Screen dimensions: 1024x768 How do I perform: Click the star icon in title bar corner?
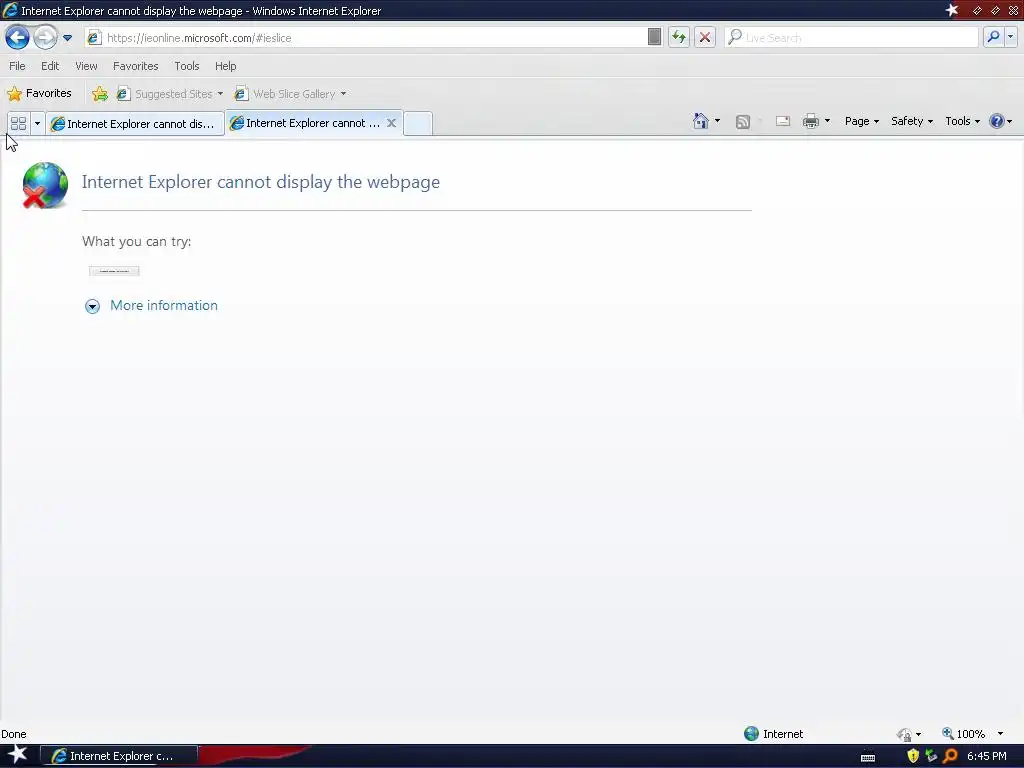tap(952, 10)
